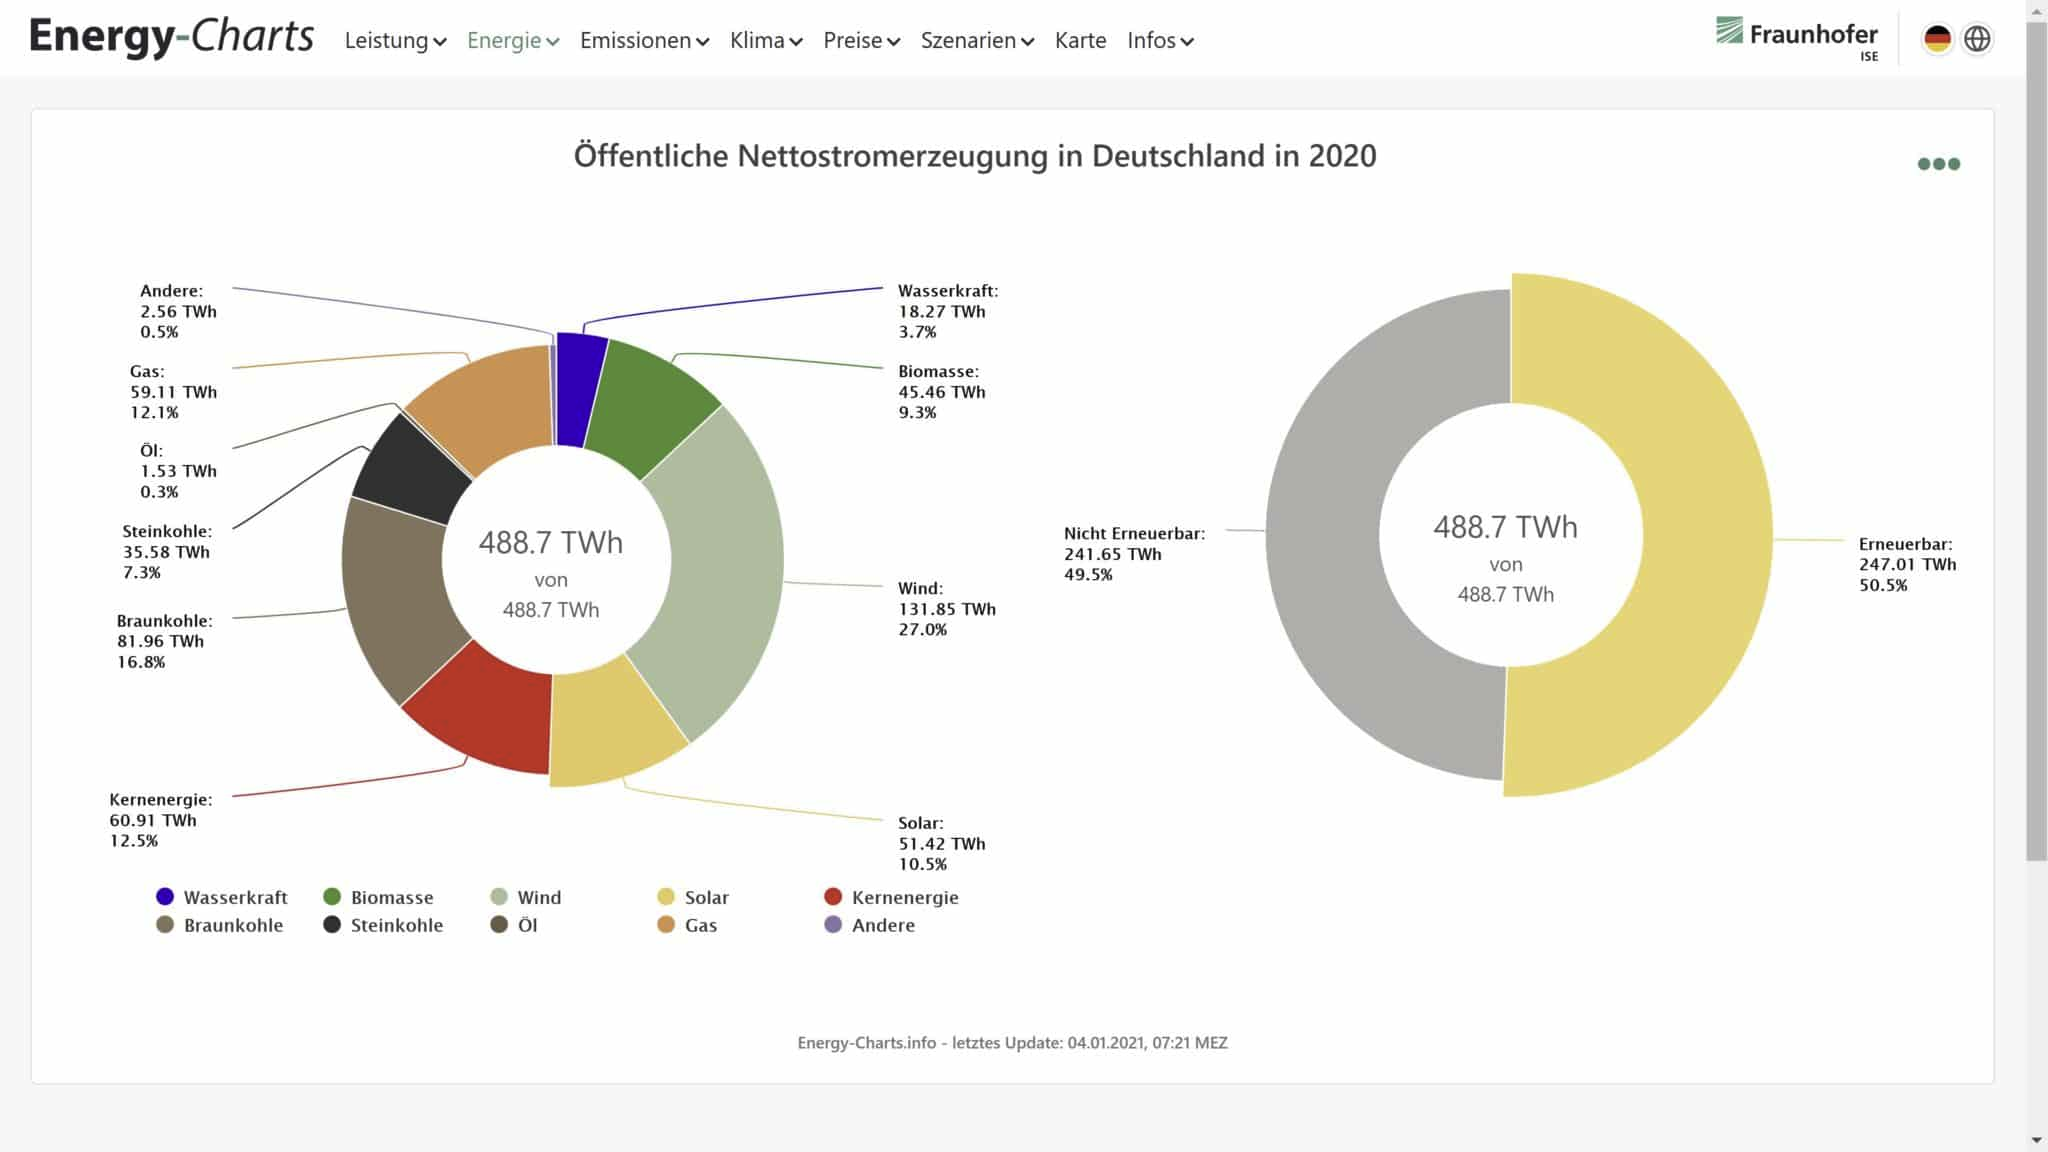Image resolution: width=2048 pixels, height=1152 pixels.
Task: Click the page vertical scrollbar
Action: 2036,440
